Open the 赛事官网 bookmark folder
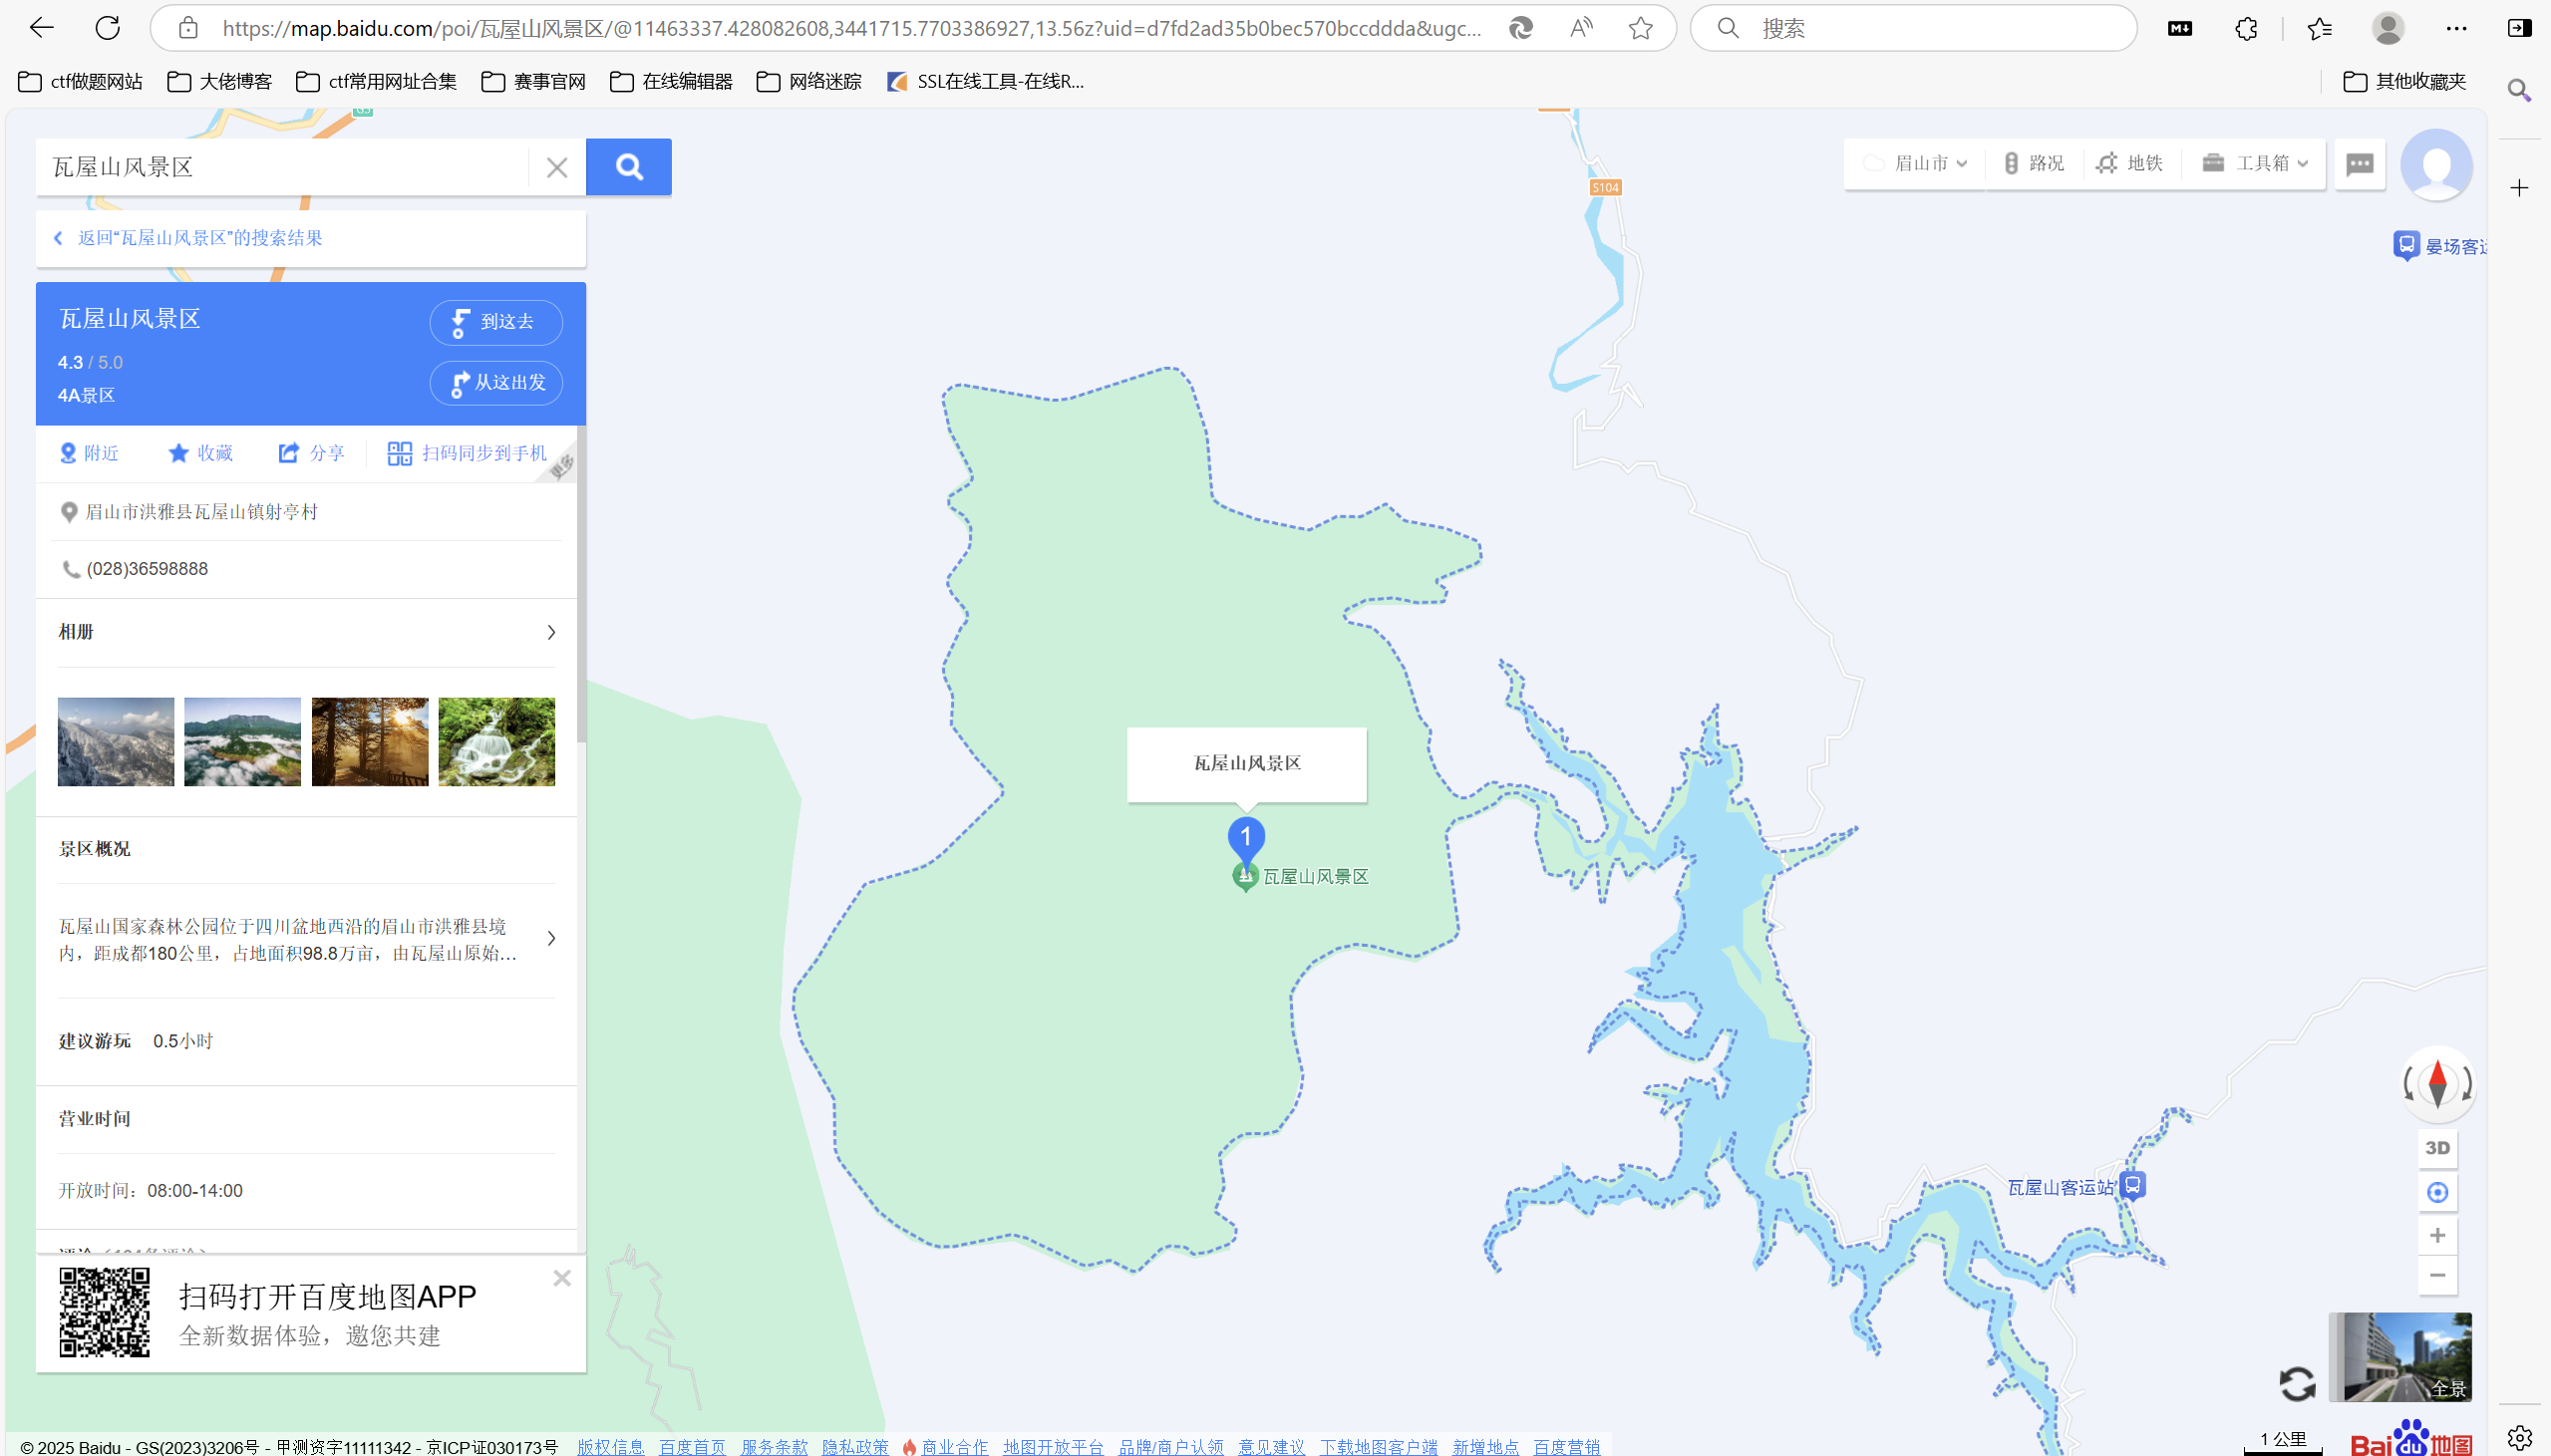 (534, 82)
